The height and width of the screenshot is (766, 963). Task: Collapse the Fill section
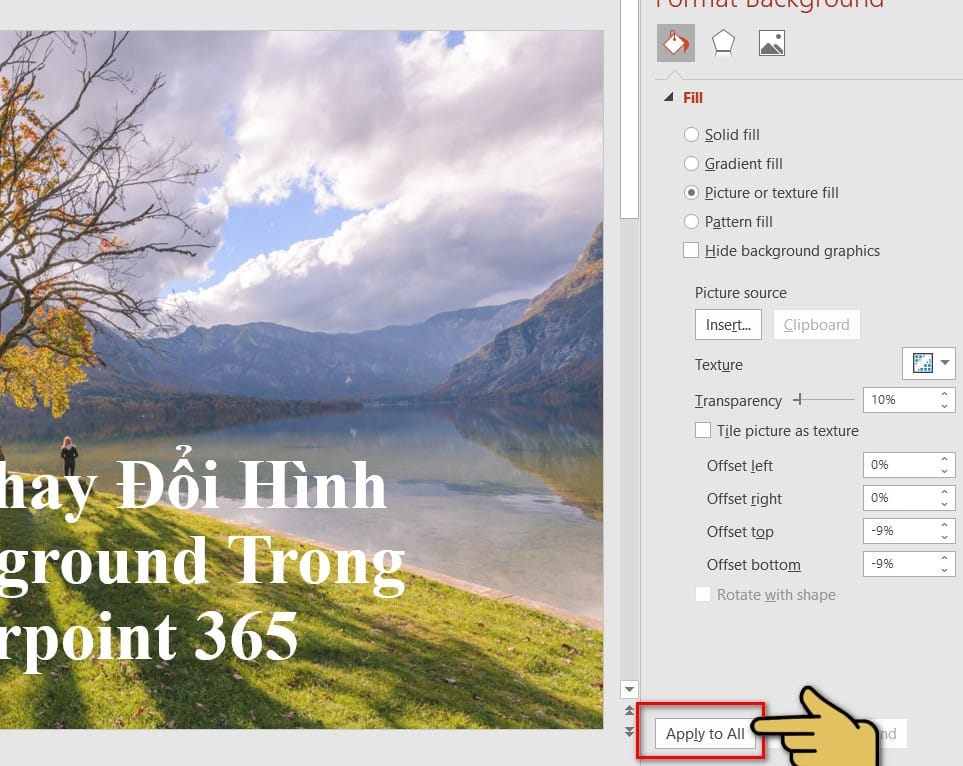[668, 97]
